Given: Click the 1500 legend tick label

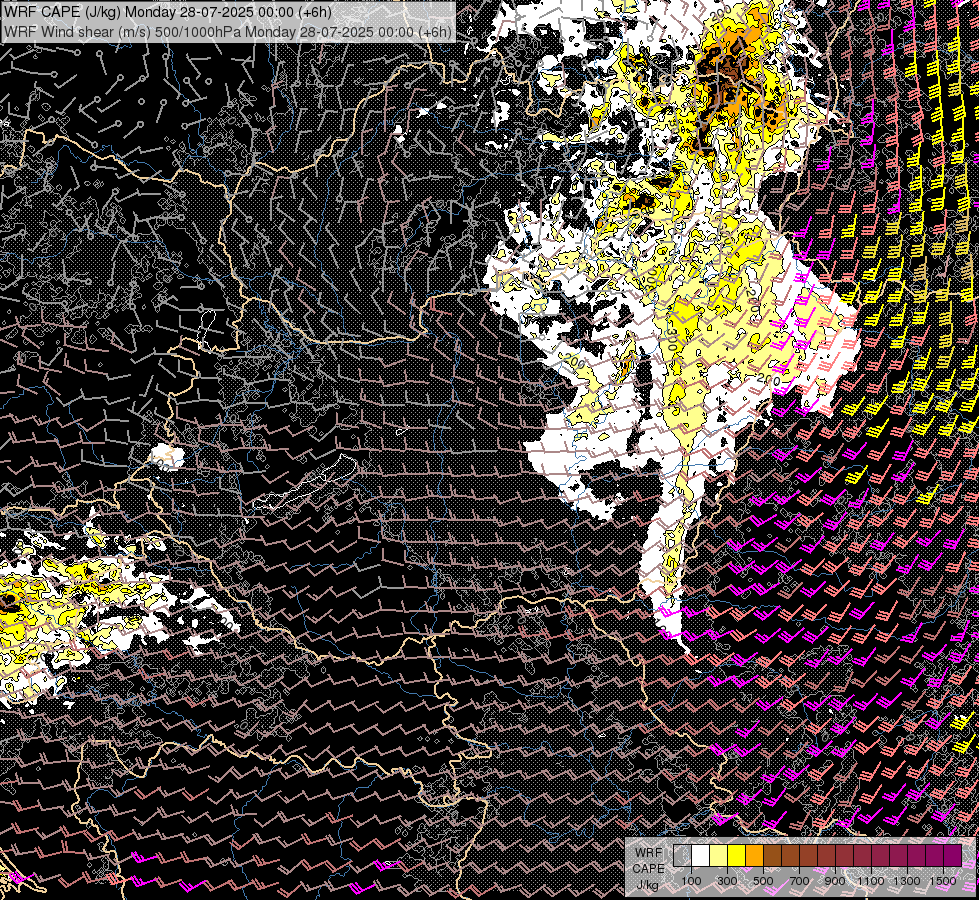Looking at the screenshot, I should (943, 881).
